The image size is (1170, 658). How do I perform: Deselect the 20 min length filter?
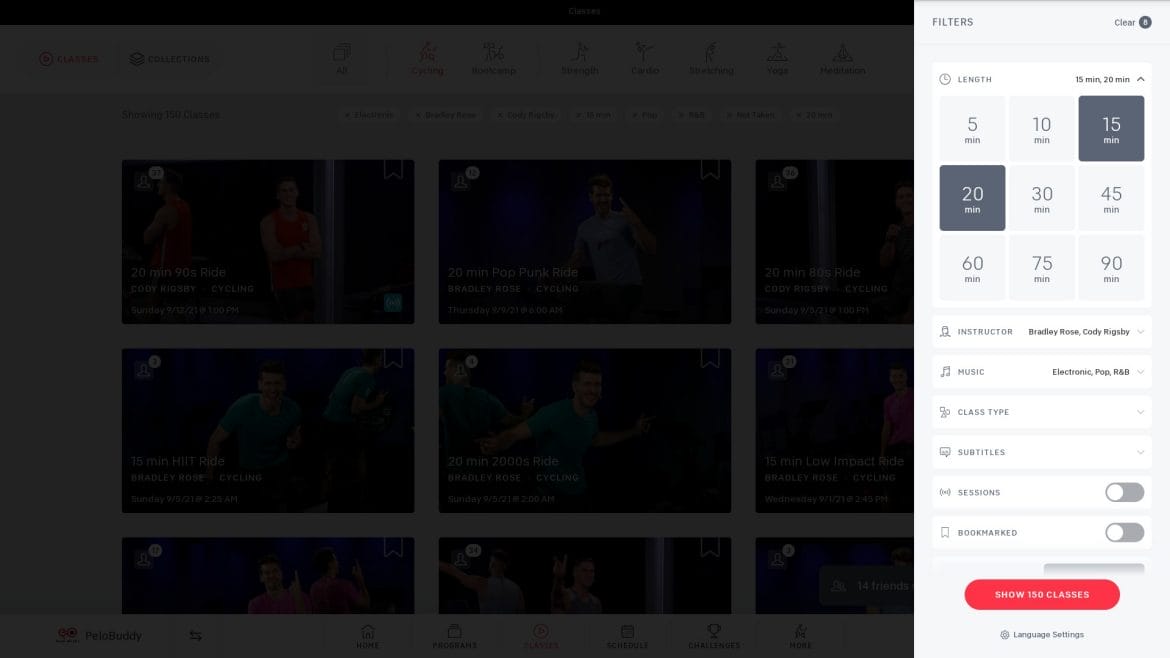[x=972, y=198]
